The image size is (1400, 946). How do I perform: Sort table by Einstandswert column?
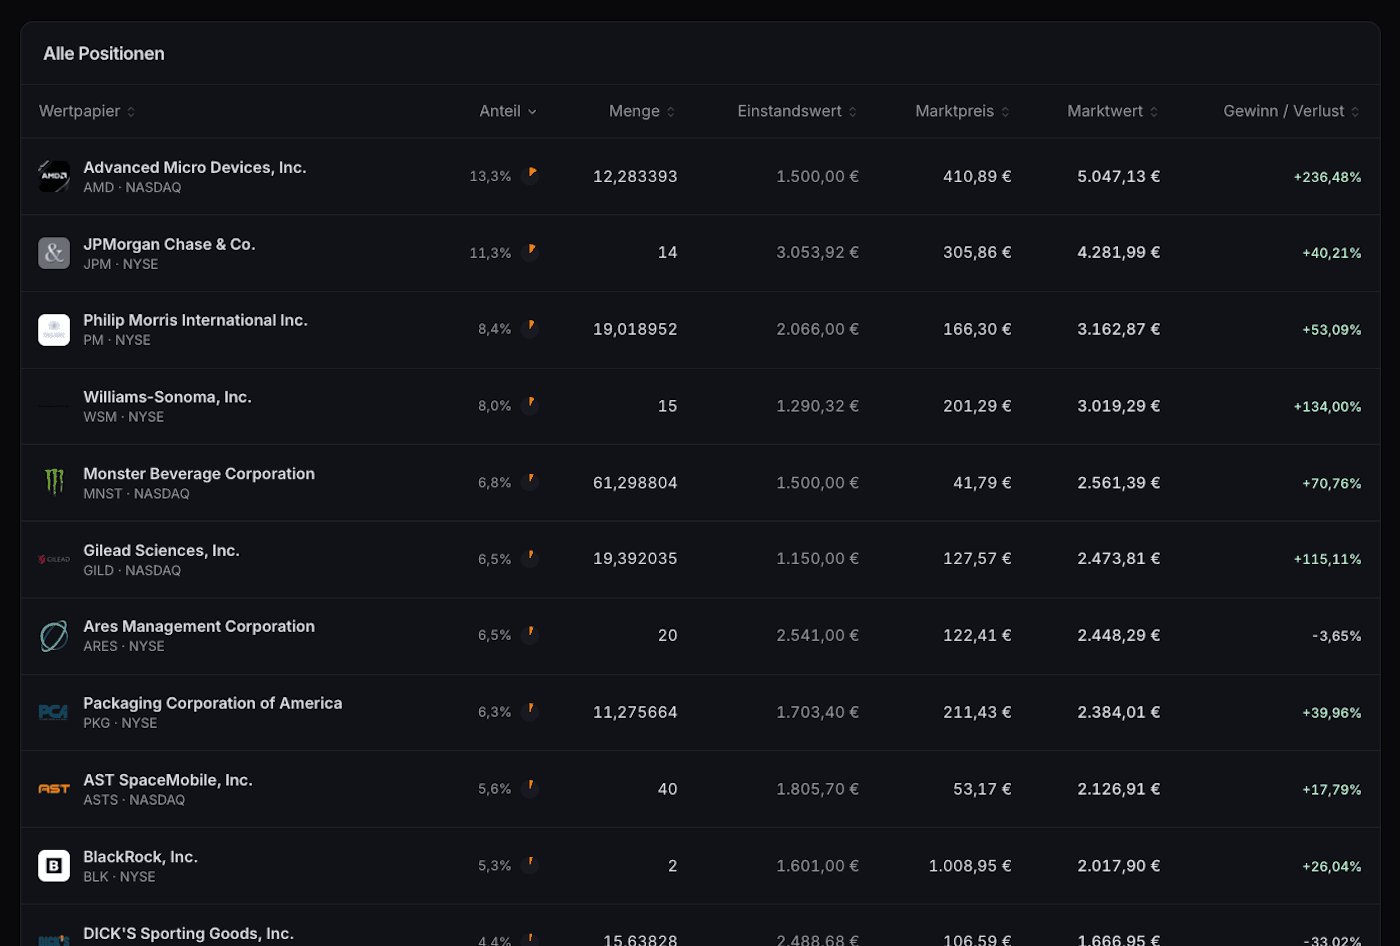[x=797, y=111]
